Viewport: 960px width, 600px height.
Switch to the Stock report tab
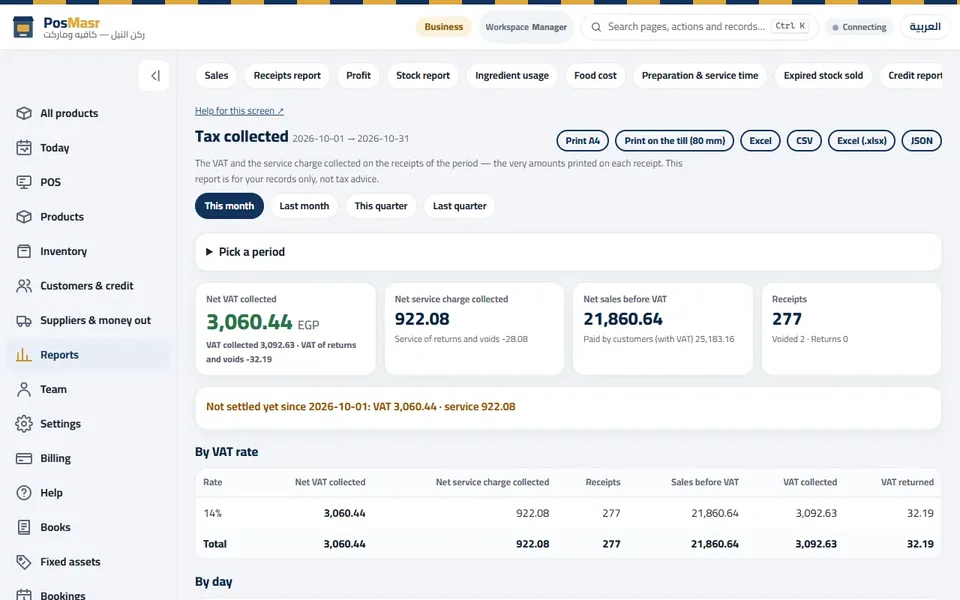point(422,75)
